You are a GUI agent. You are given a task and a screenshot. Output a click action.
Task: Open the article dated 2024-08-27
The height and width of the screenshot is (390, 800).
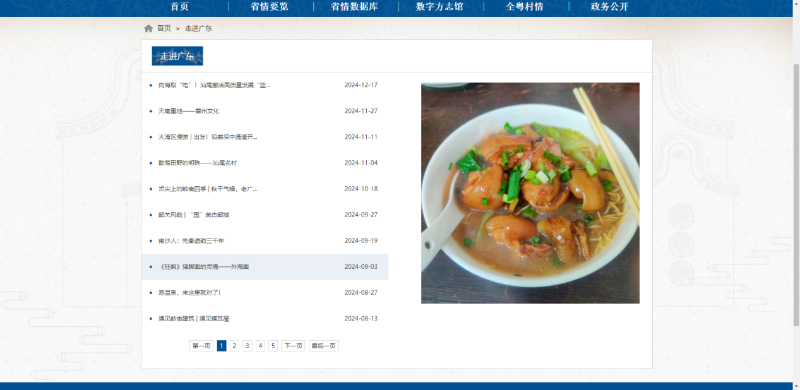point(189,293)
